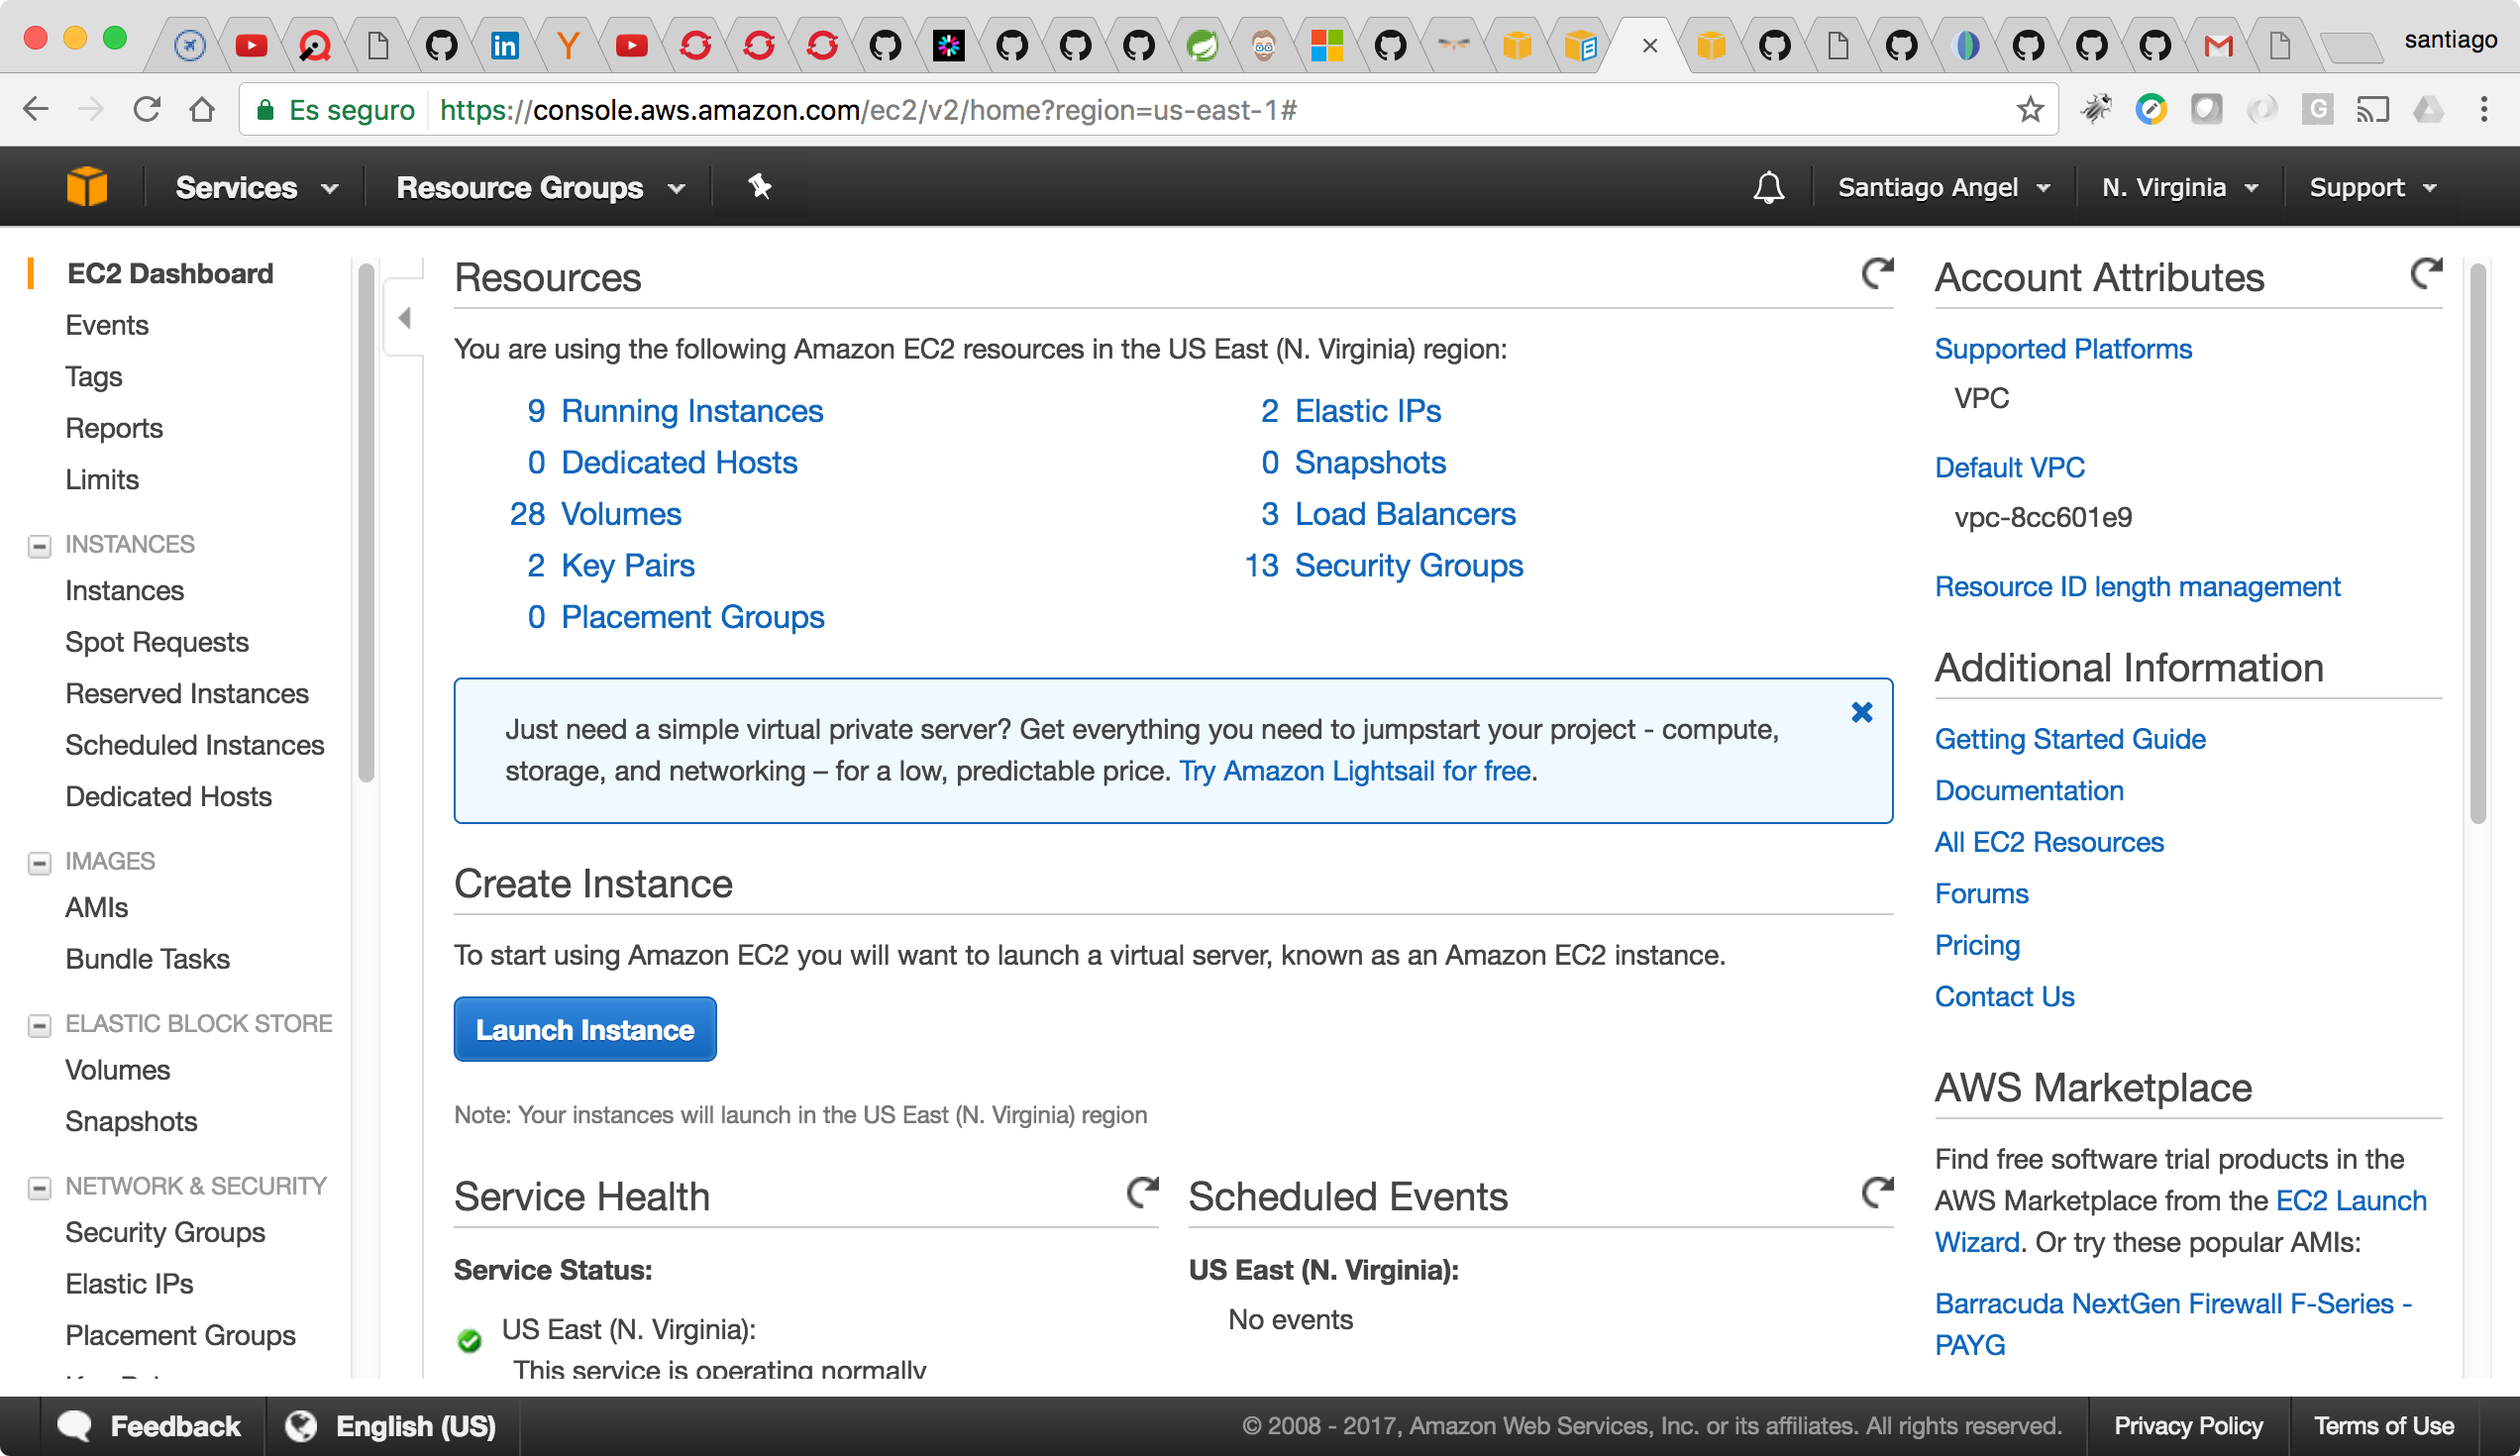Open Bundle Tasks in sidebar
The height and width of the screenshot is (1456, 2520).
(148, 959)
